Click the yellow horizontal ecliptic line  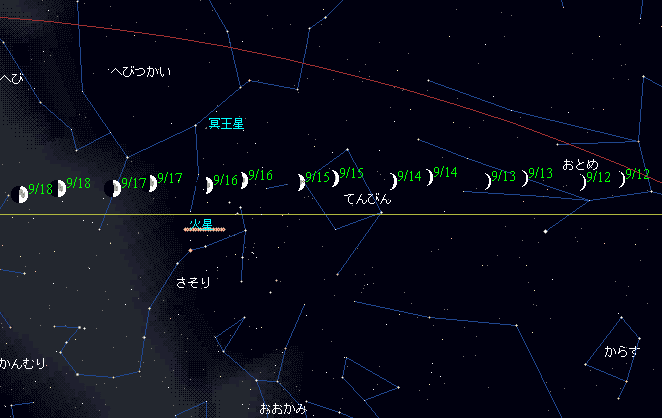point(450,214)
